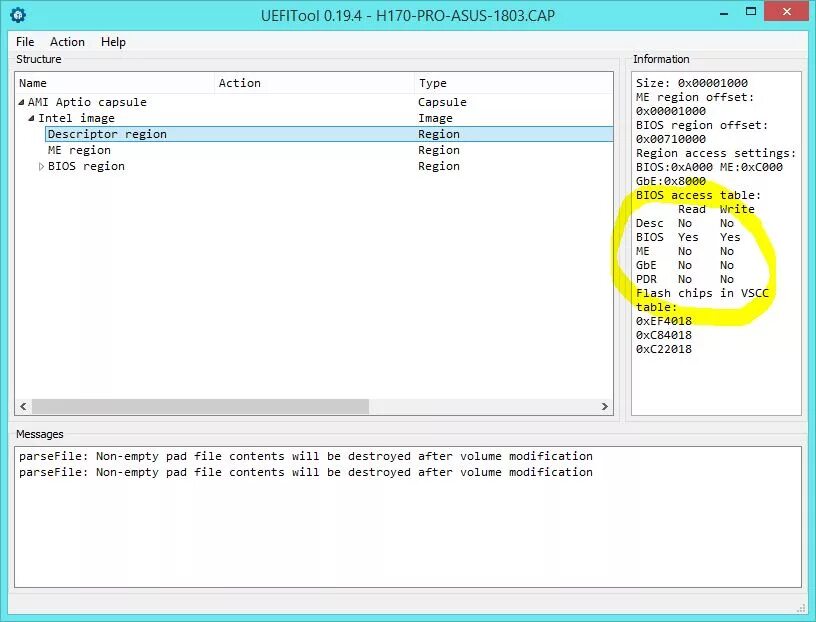Click the UEFITool gear app icon
Viewport: 816px width, 622px height.
tap(18, 15)
